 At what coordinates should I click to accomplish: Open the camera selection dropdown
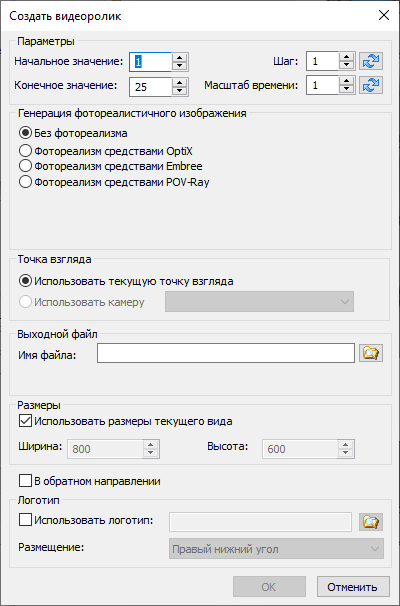click(259, 301)
